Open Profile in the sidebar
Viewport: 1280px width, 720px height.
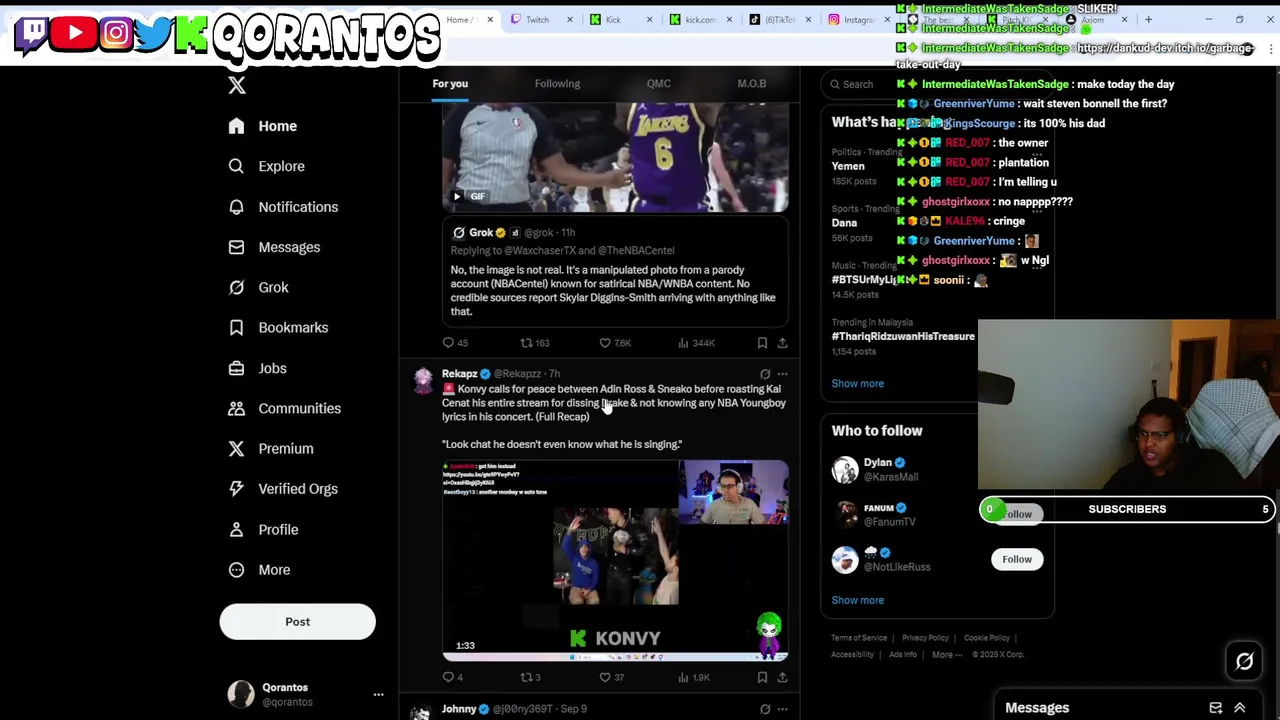[264, 529]
